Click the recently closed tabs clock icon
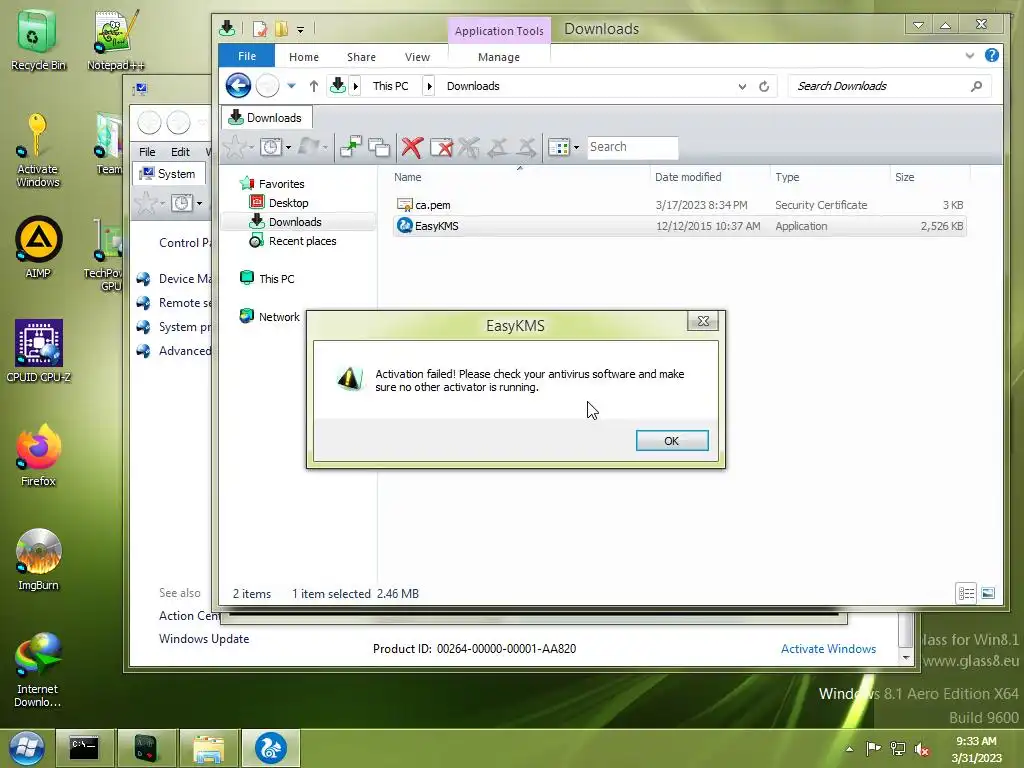The image size is (1024, 768). tap(270, 147)
